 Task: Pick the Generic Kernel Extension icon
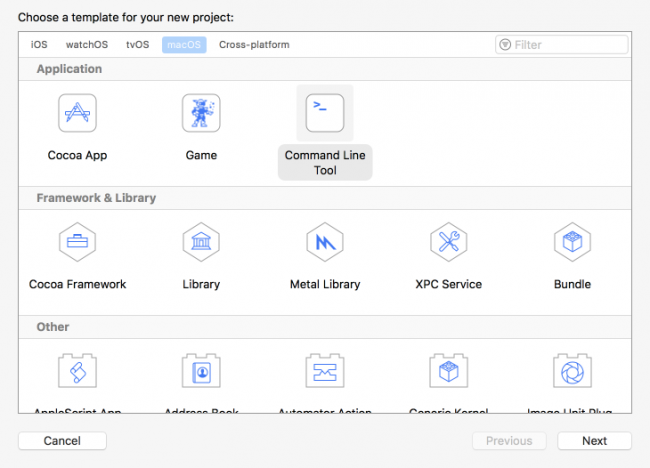tap(449, 371)
